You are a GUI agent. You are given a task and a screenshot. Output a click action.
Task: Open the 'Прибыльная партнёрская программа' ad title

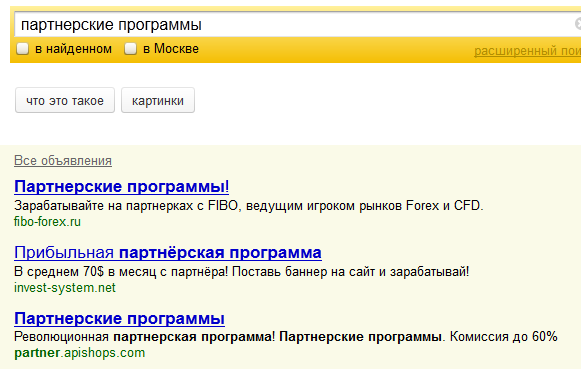pyautogui.click(x=168, y=253)
